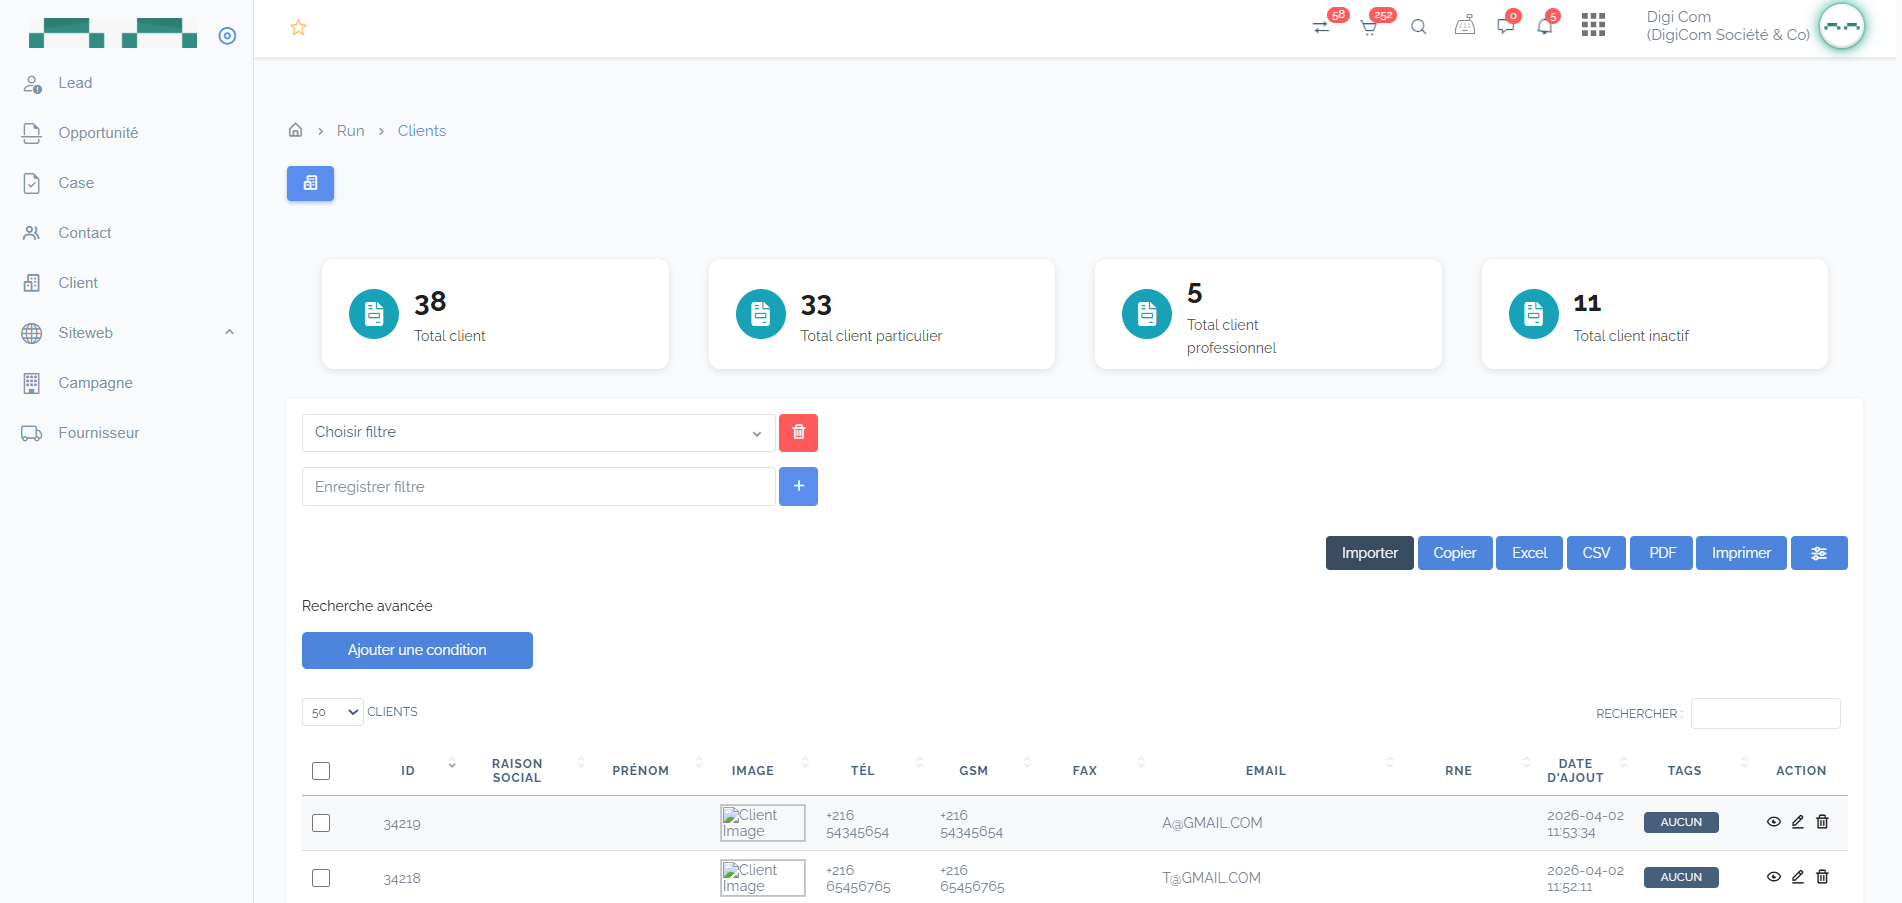Viewport: 1902px width, 903px height.
Task: Open the notifications bell
Action: pos(1544,27)
